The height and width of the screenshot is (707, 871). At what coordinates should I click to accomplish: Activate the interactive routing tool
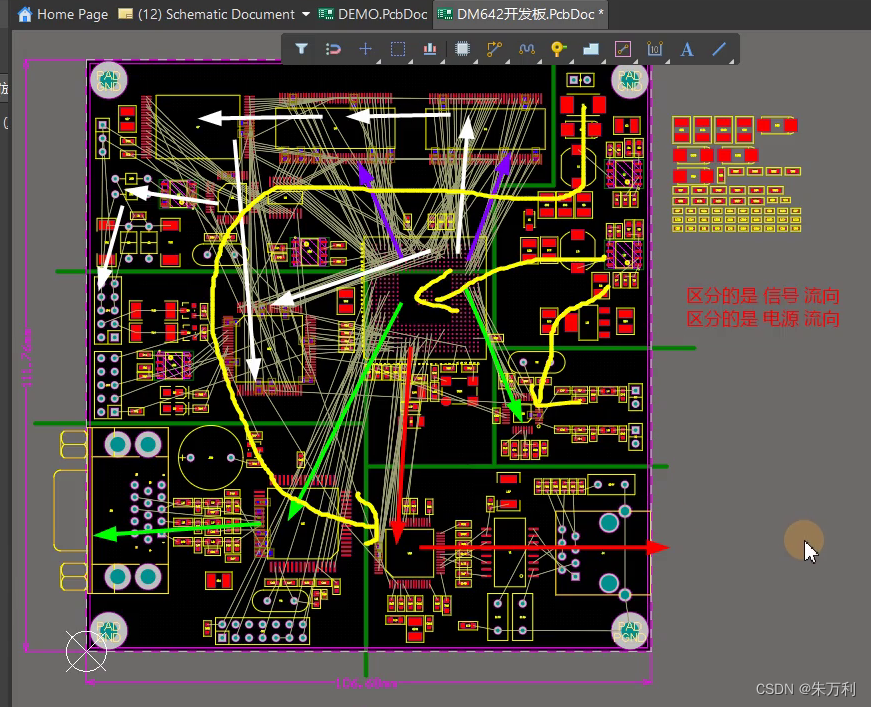coord(494,48)
